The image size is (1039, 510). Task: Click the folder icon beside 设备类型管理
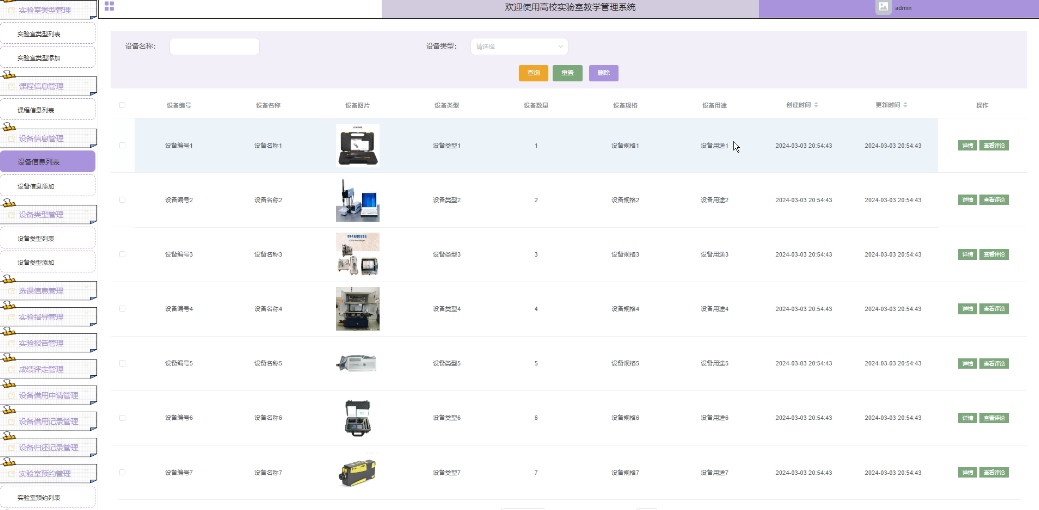pyautogui.click(x=11, y=215)
